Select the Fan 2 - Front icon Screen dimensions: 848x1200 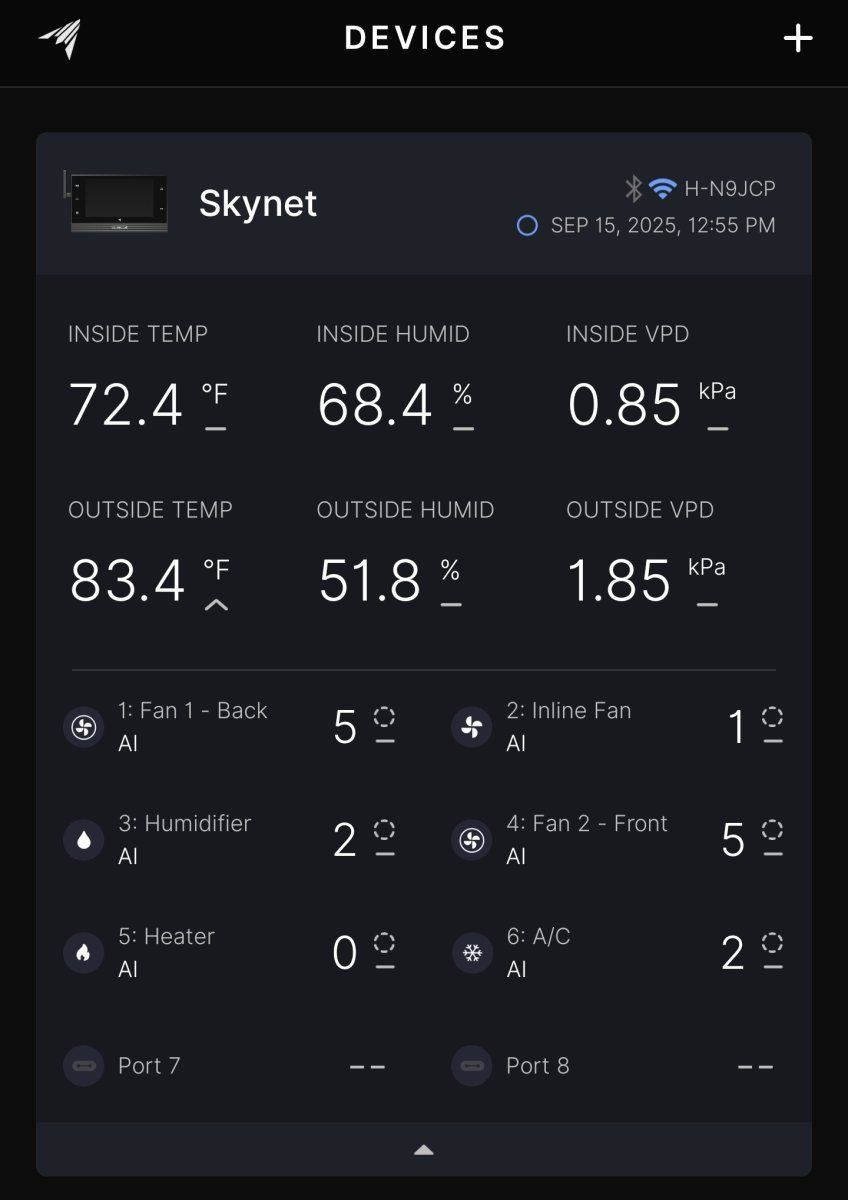point(472,840)
